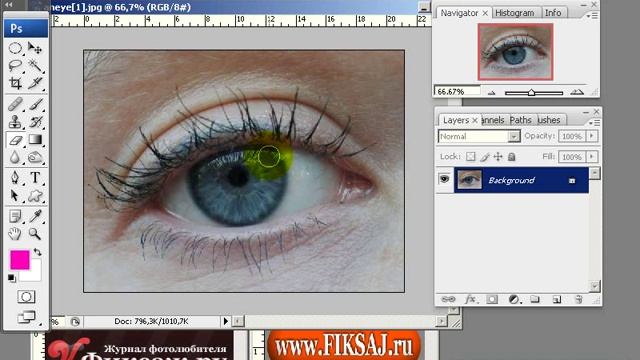Select the Brush tool
This screenshot has width=640, height=360.
coord(35,104)
